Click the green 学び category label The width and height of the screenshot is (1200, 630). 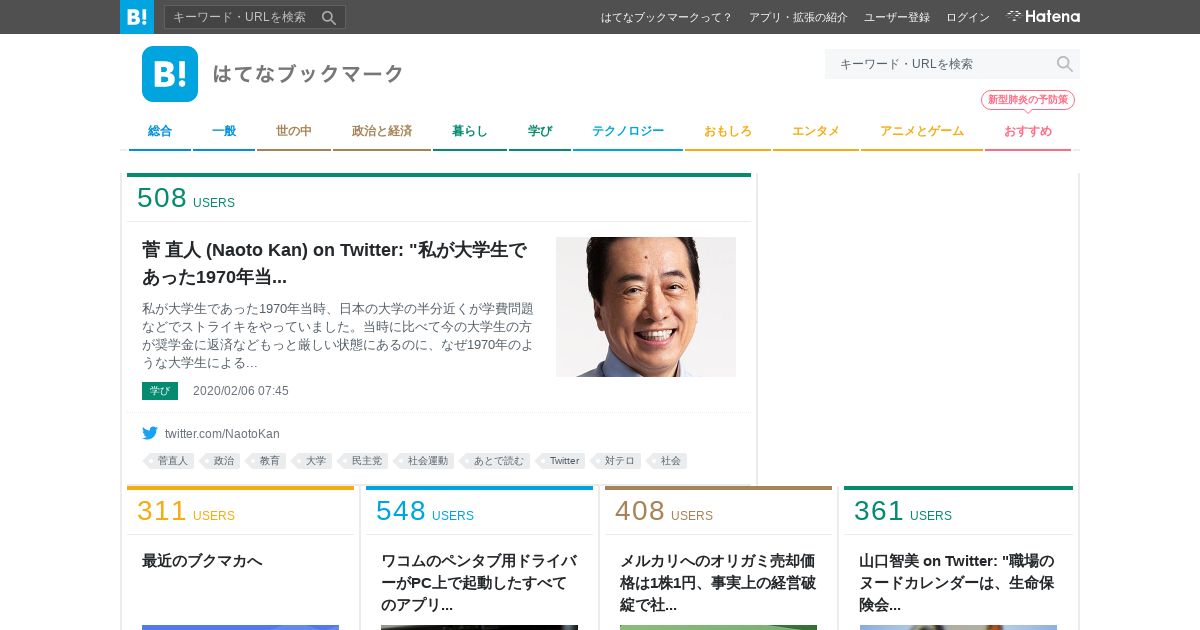pyautogui.click(x=160, y=391)
